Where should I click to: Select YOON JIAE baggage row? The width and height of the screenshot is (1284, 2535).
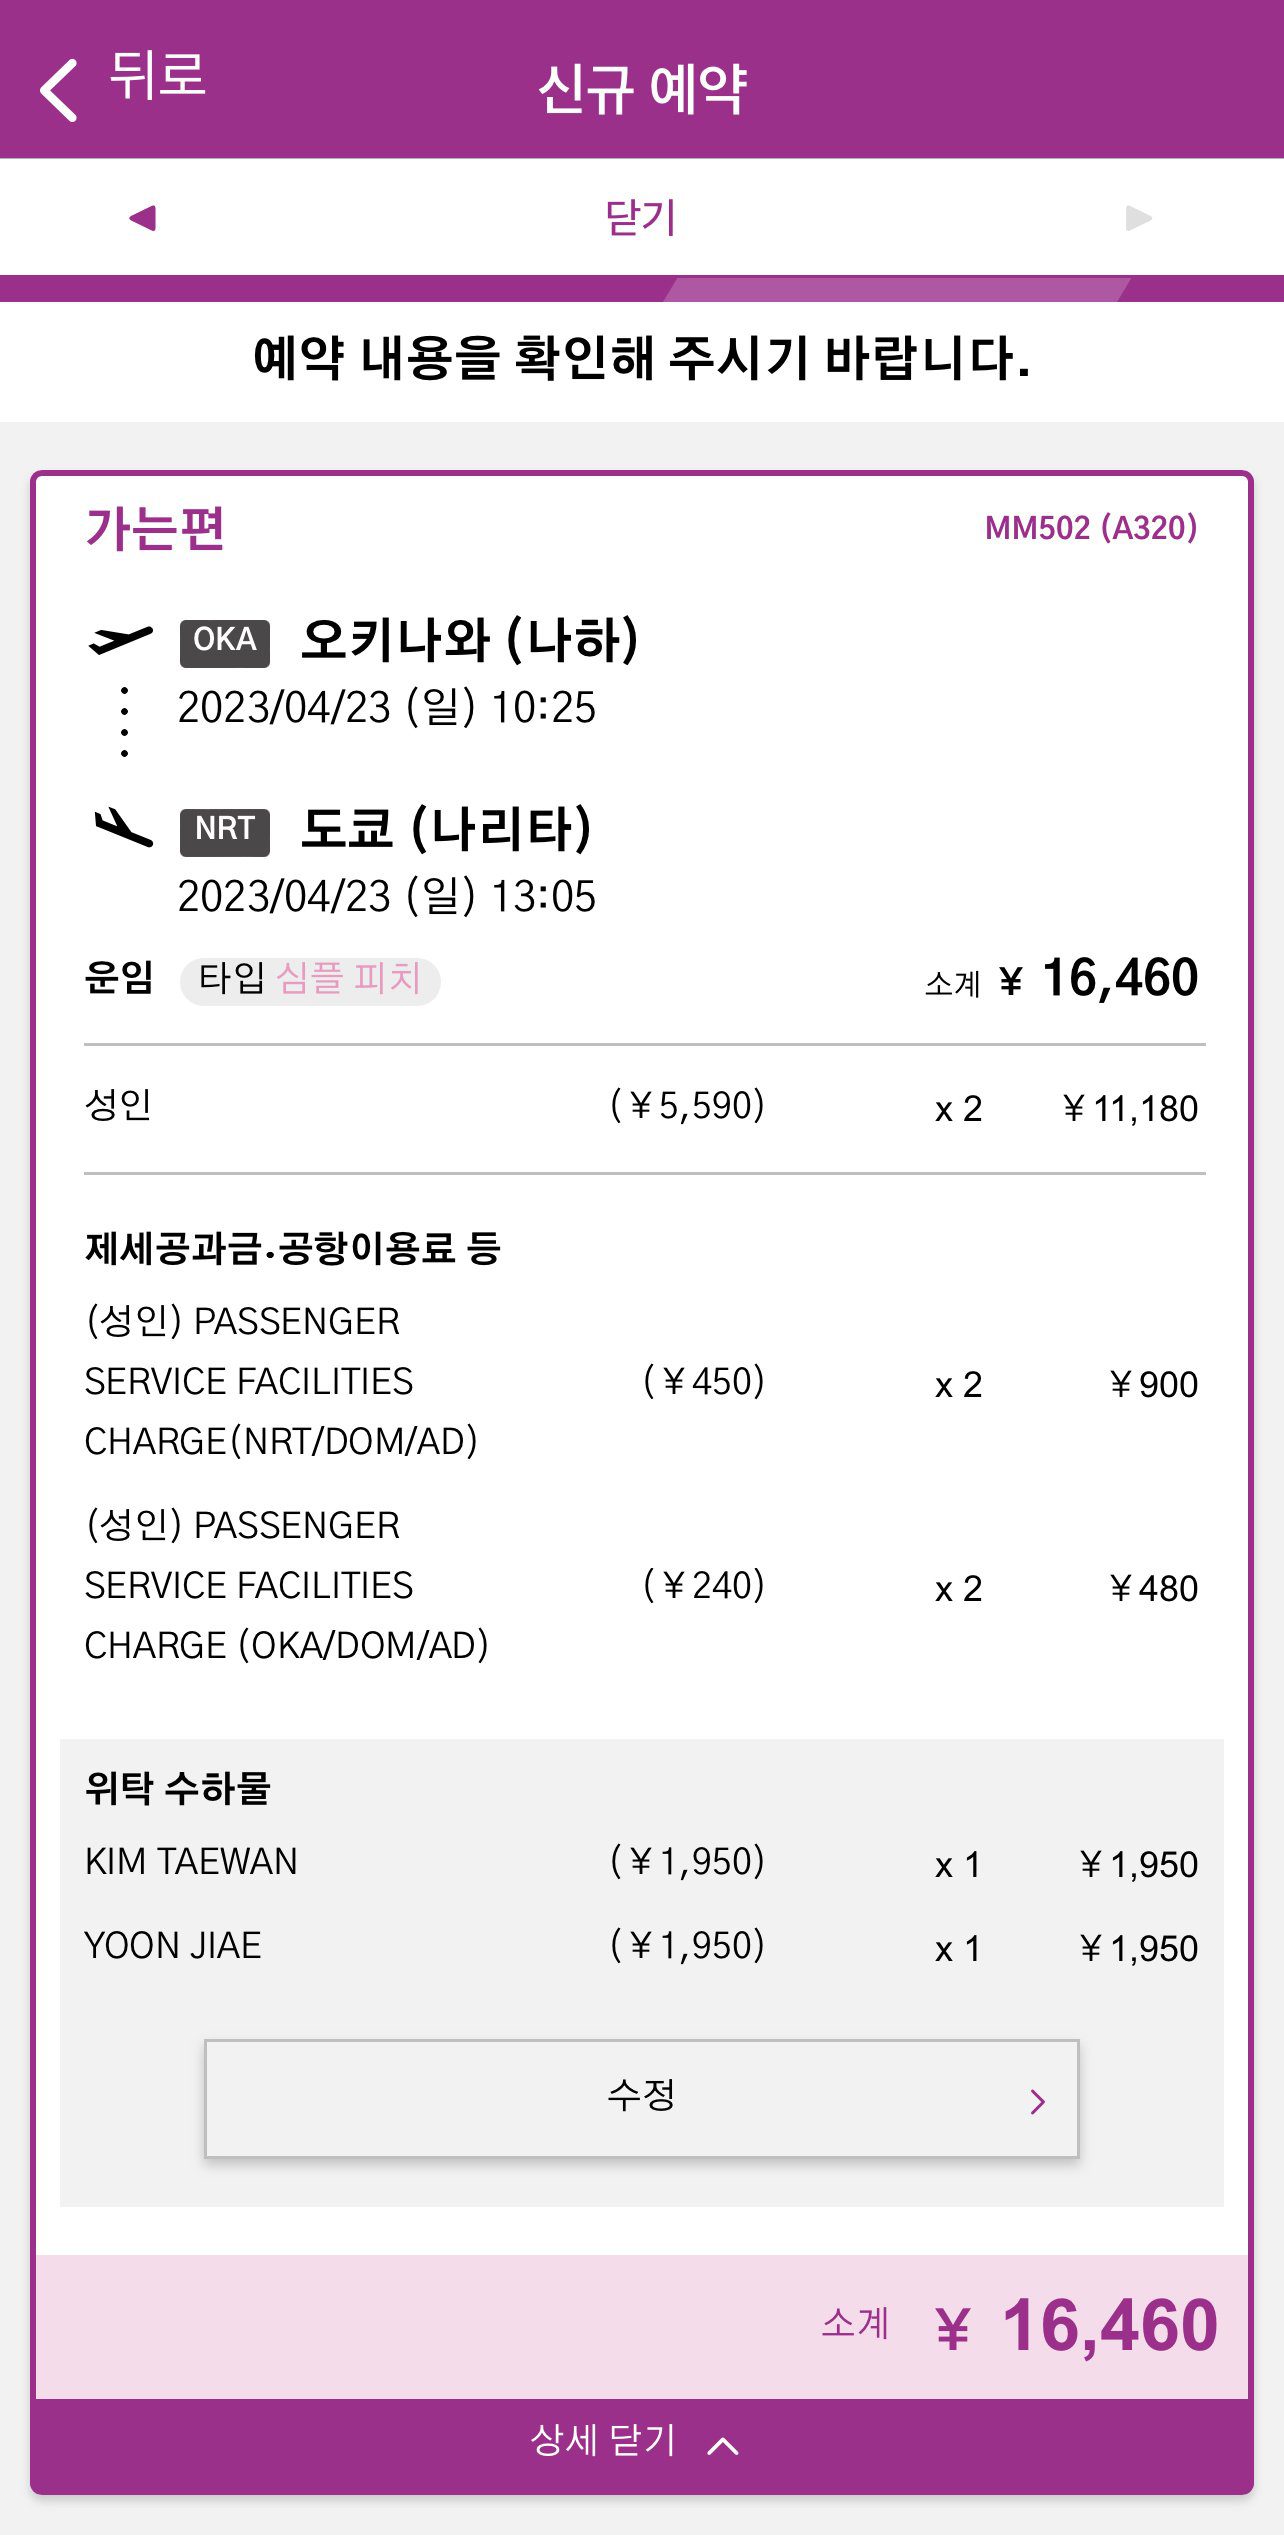coord(641,1946)
